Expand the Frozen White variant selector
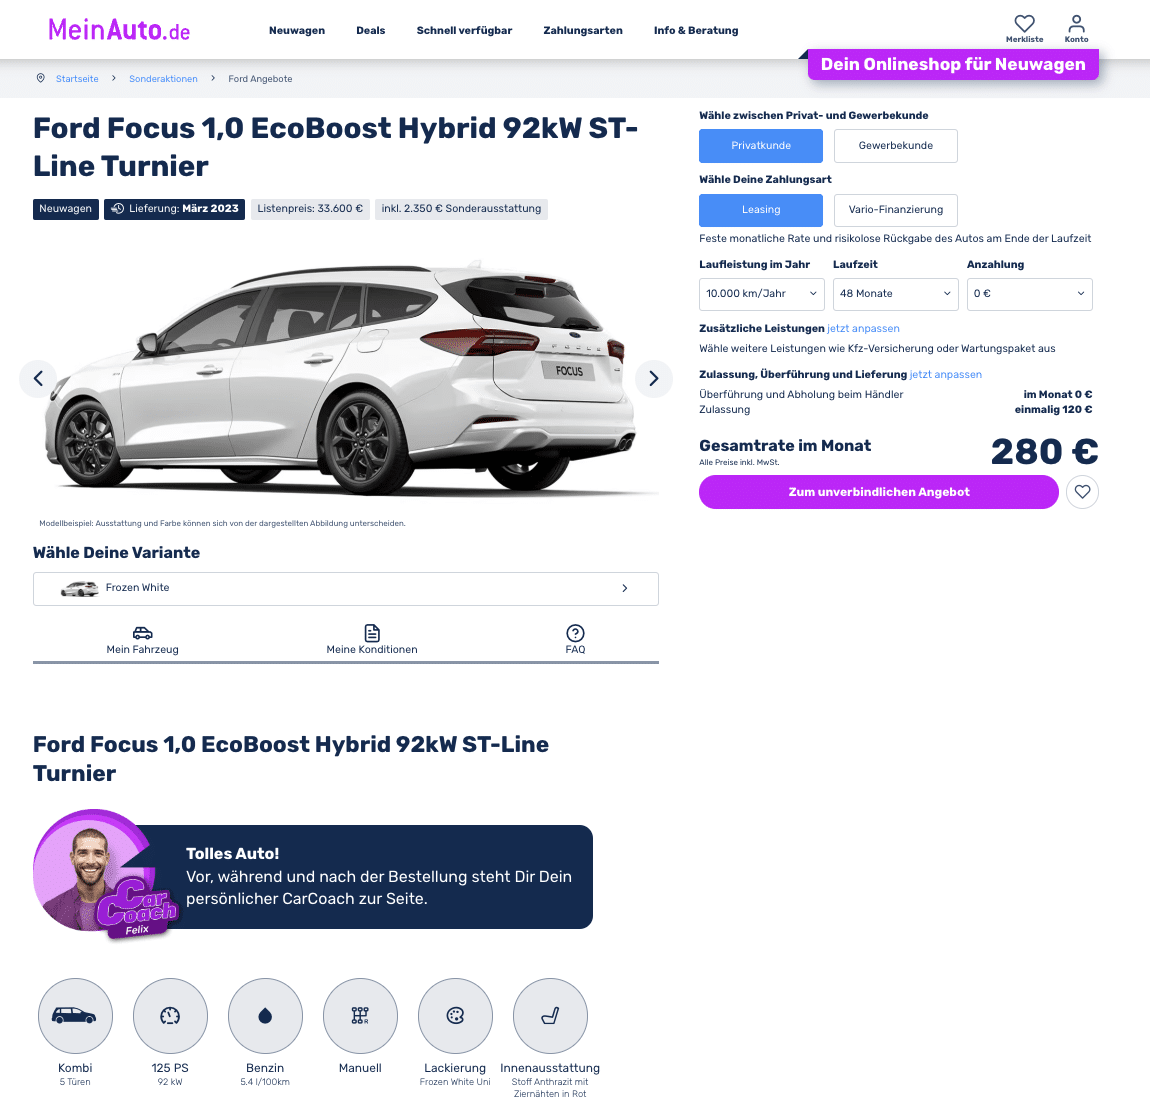 click(345, 588)
